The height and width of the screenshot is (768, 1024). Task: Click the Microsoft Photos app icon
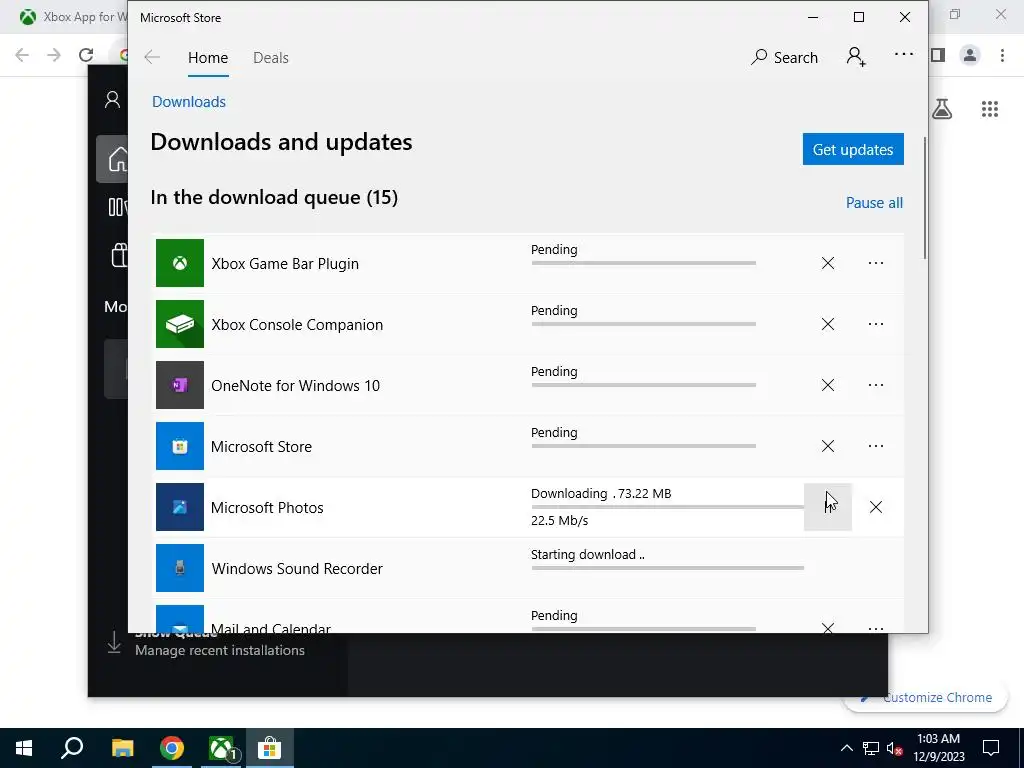coord(180,507)
